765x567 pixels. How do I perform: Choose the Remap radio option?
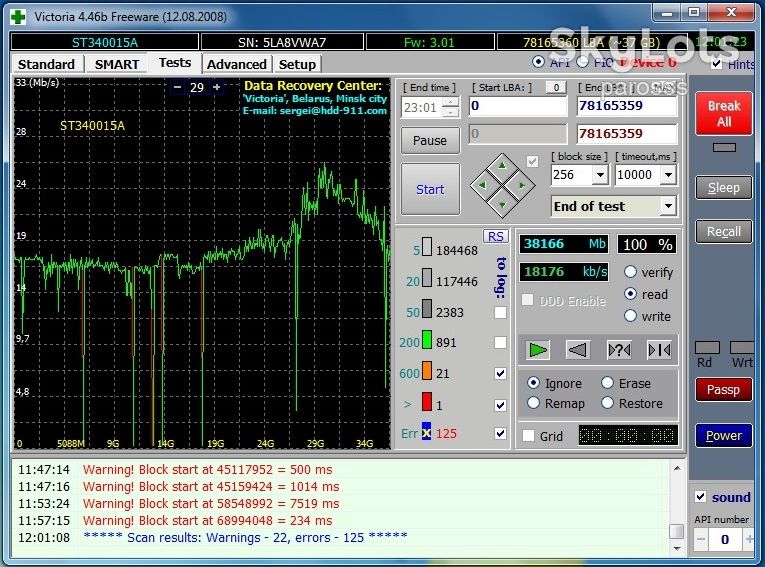tap(533, 403)
